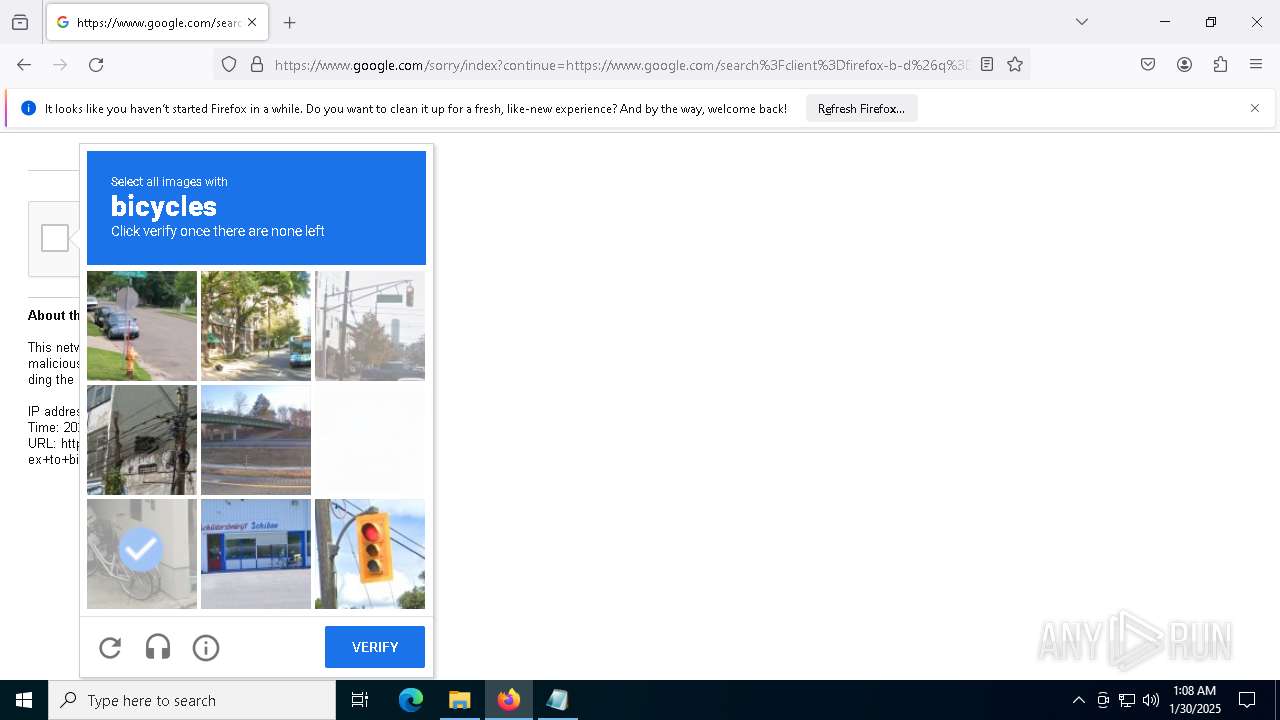The image size is (1280, 720).
Task: Open the notepad-like app on taskbar
Action: tap(558, 700)
